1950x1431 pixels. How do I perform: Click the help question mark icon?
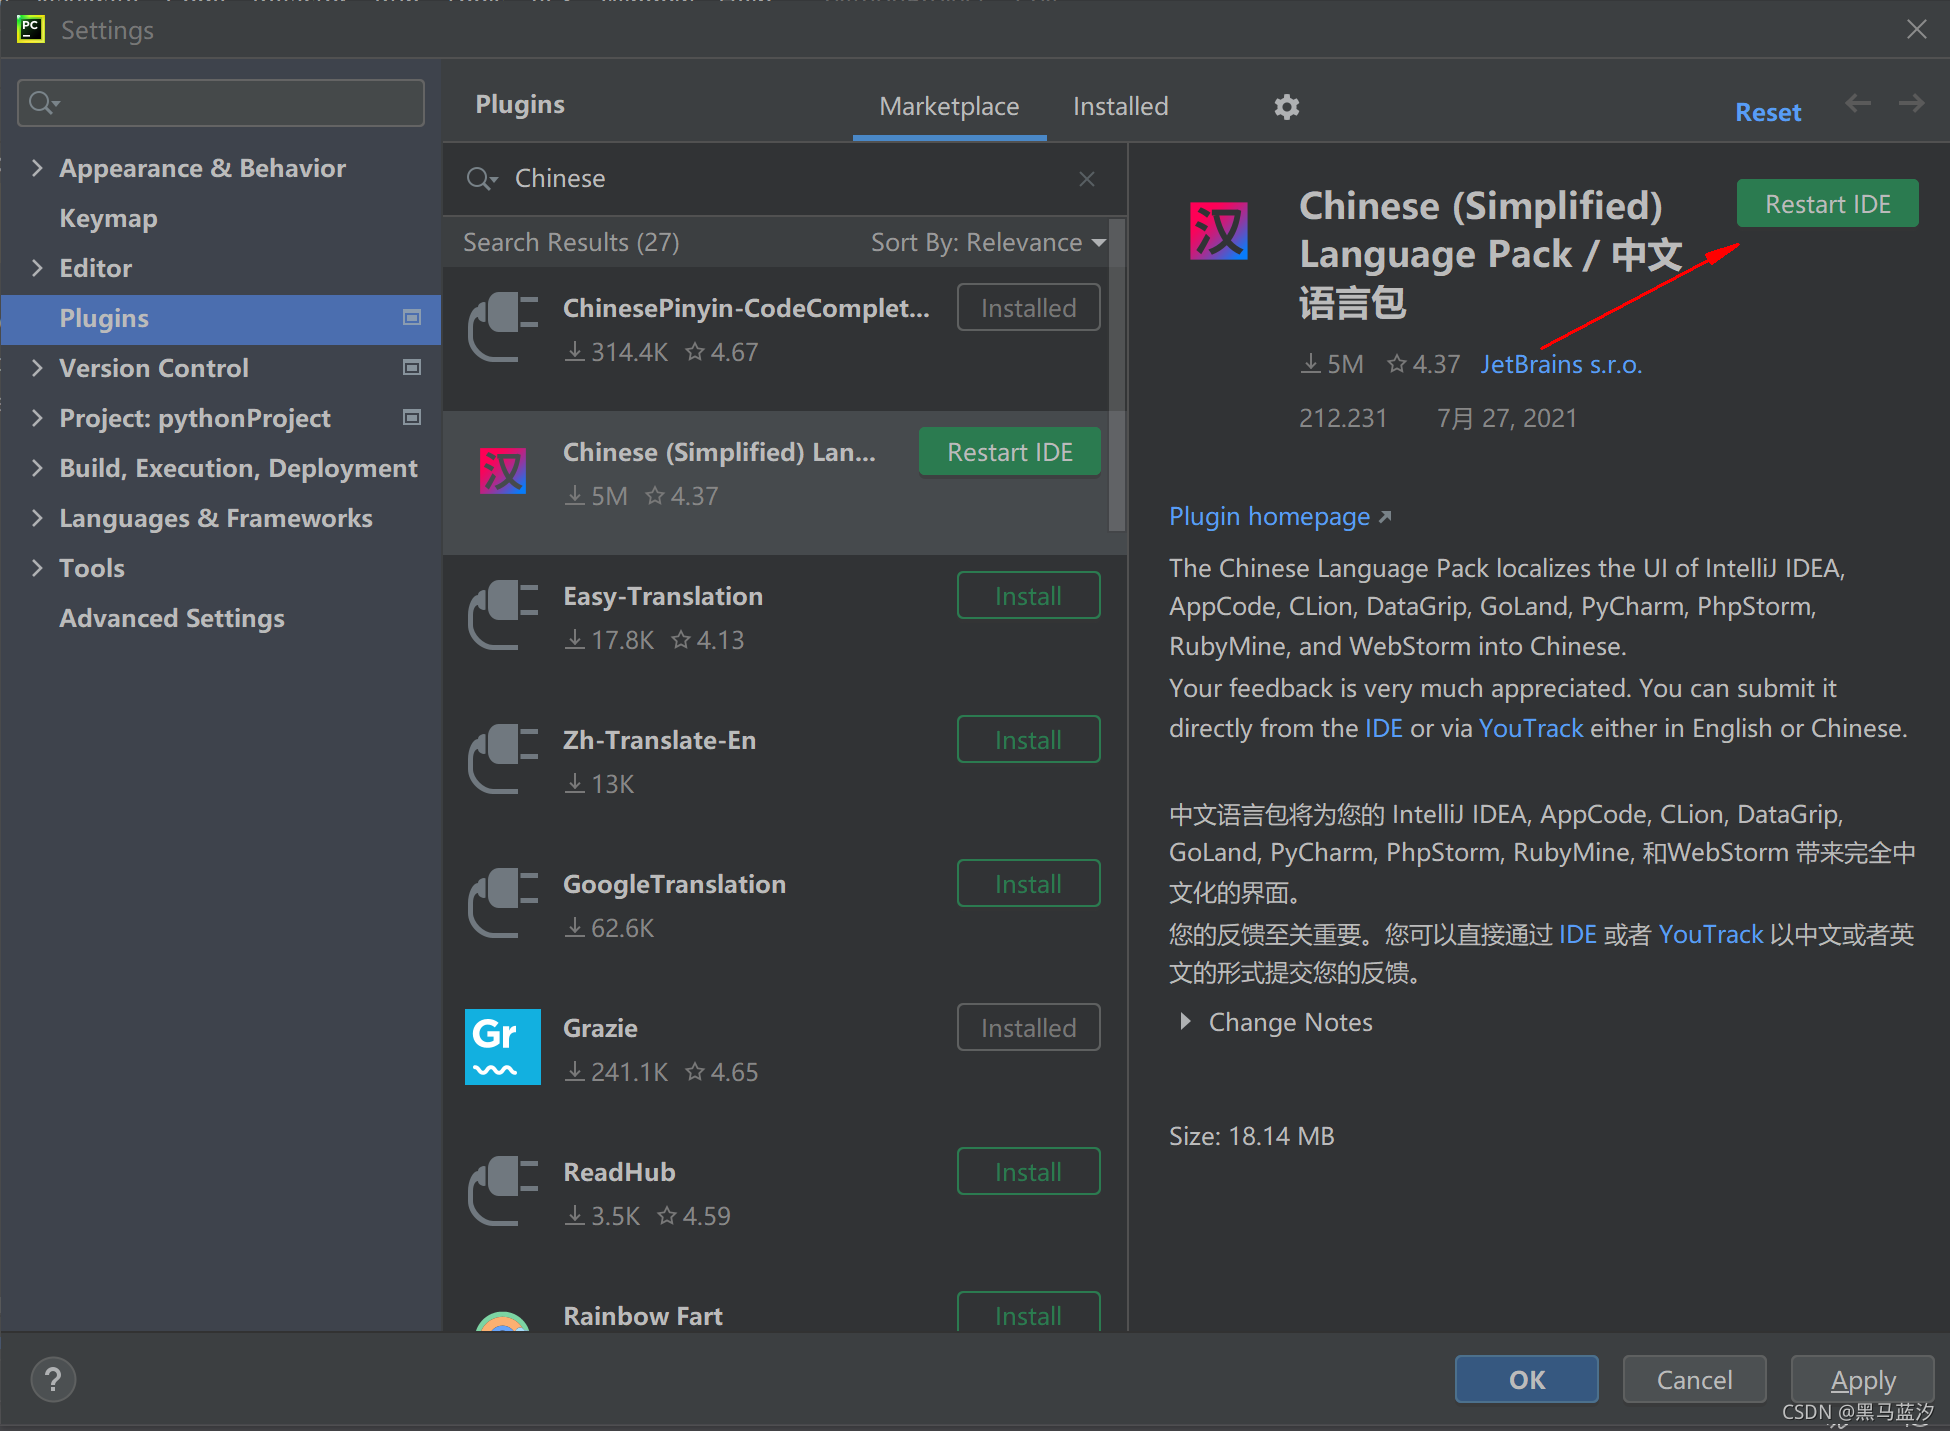click(53, 1379)
